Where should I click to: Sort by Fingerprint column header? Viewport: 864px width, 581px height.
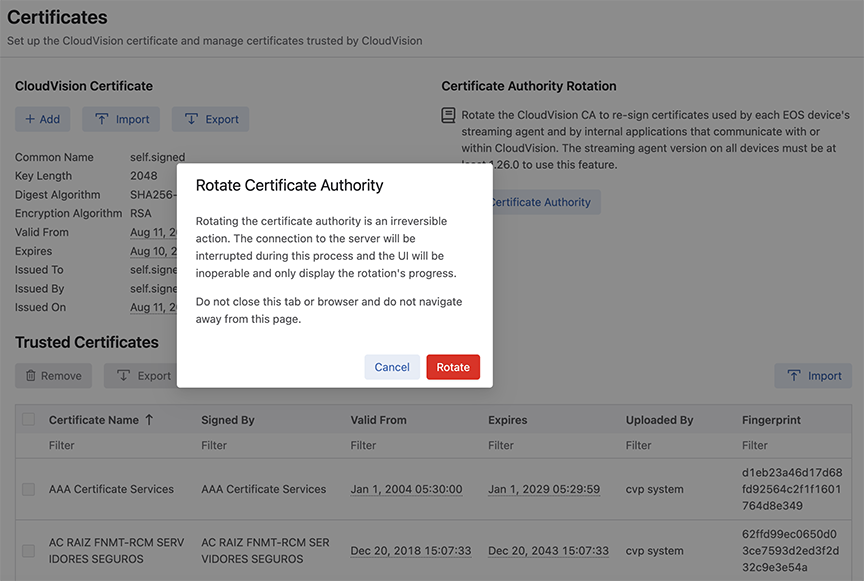pyautogui.click(x=771, y=420)
